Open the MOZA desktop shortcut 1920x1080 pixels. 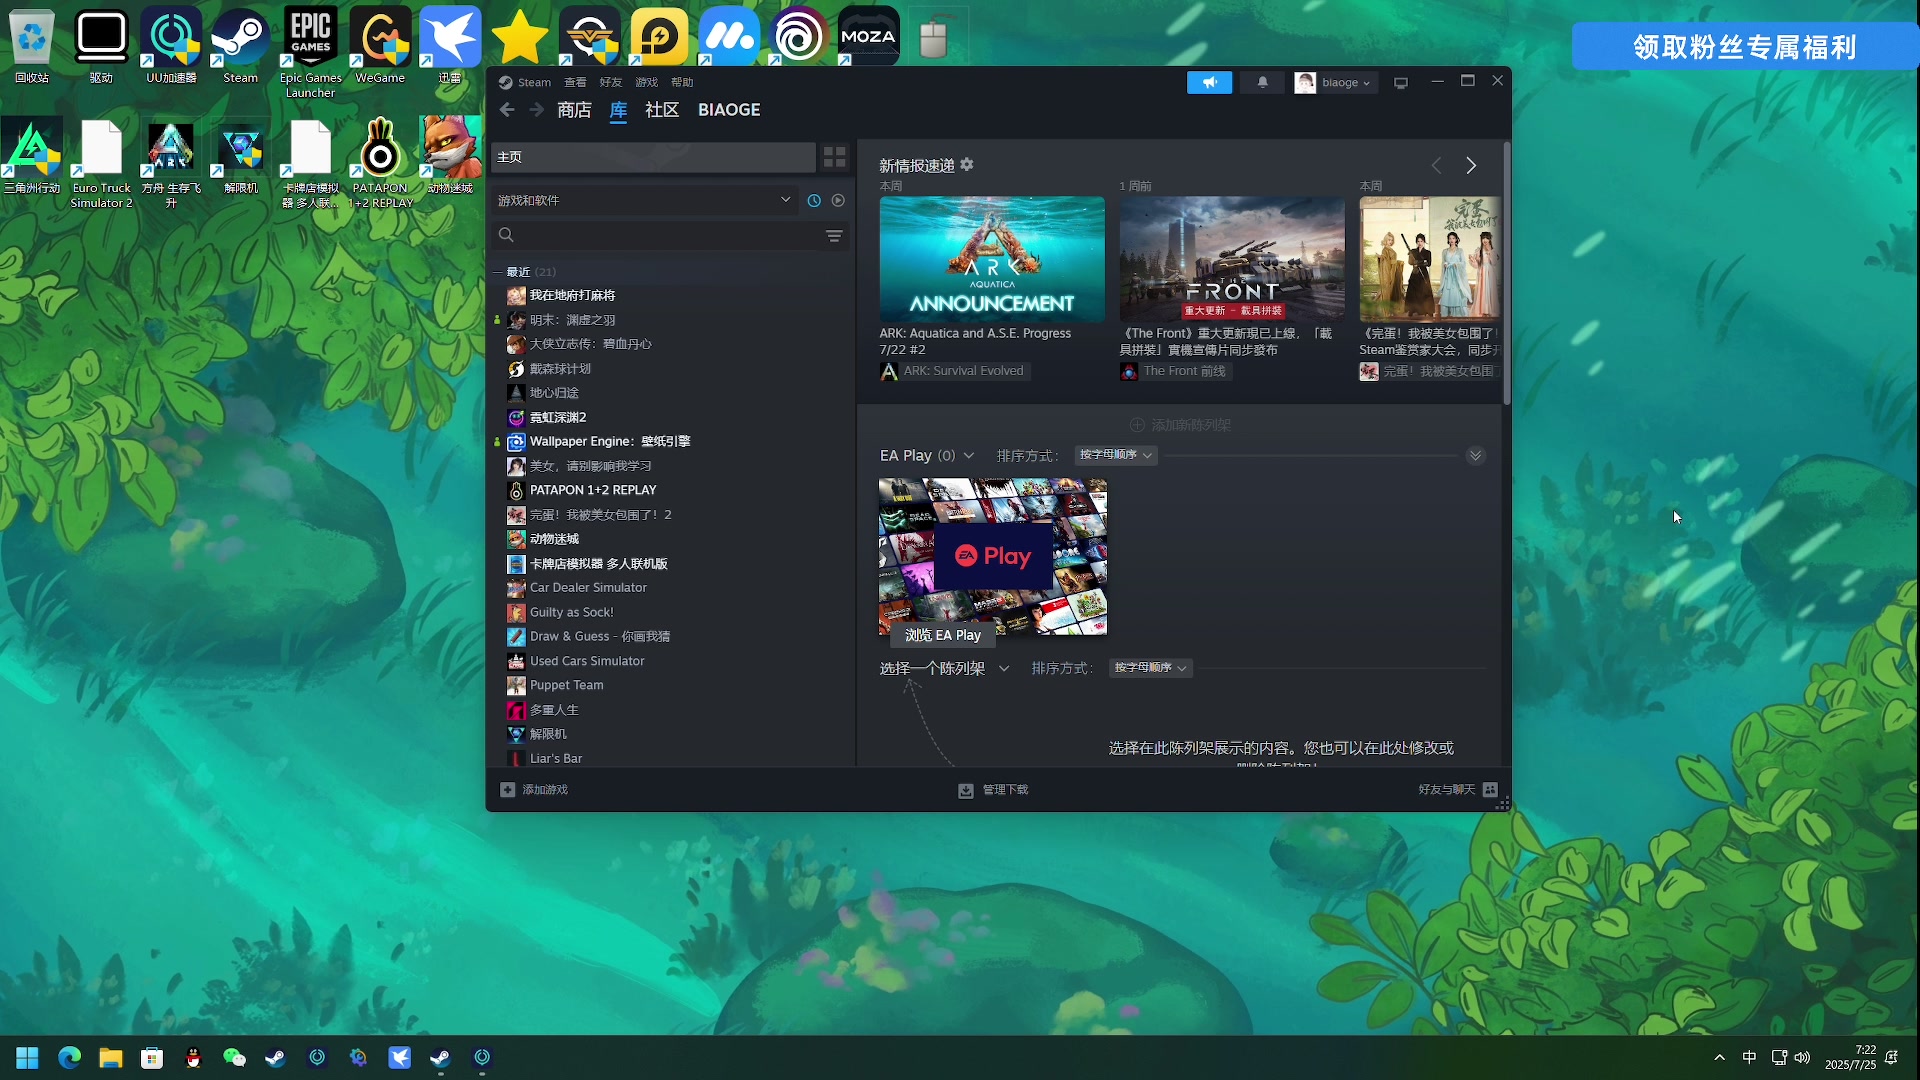point(868,36)
